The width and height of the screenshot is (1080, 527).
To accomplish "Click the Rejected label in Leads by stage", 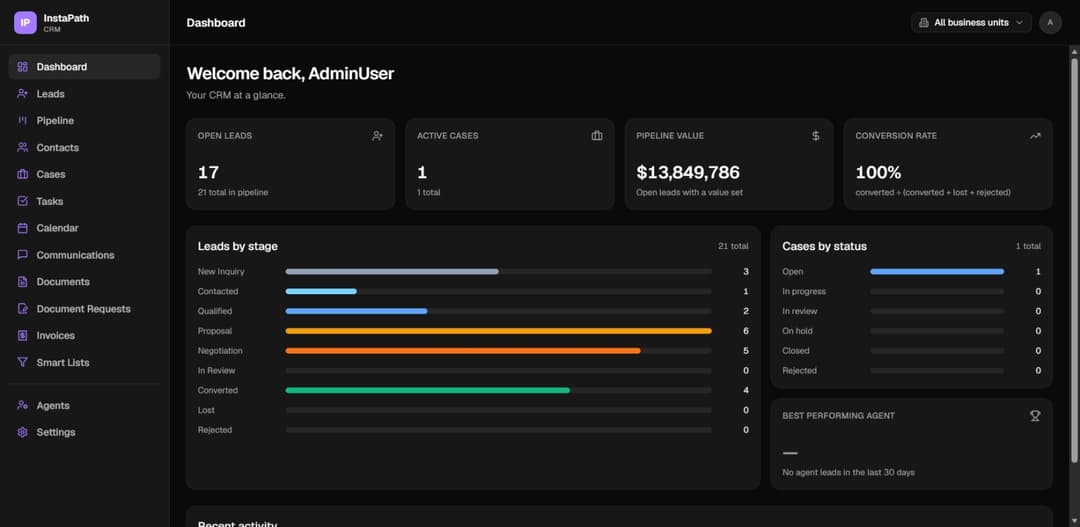I will click(x=215, y=431).
